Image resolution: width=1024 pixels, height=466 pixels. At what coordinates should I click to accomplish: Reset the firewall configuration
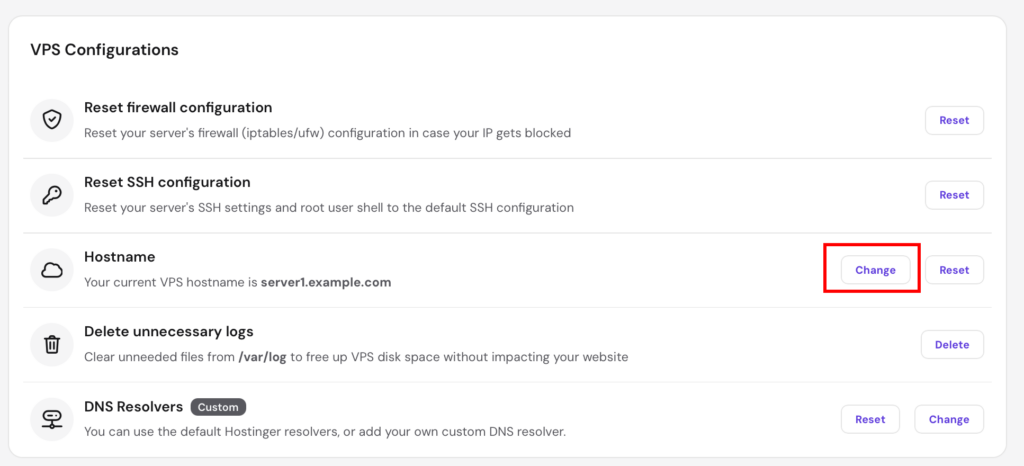point(954,120)
